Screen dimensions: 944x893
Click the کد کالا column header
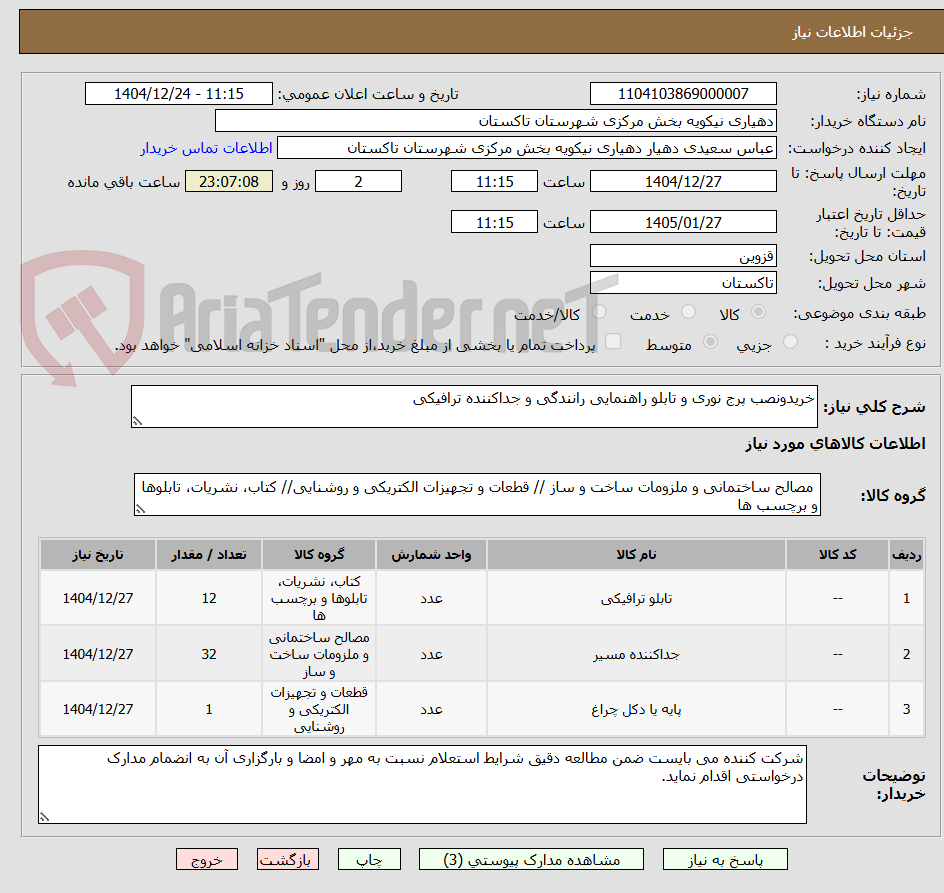837,555
